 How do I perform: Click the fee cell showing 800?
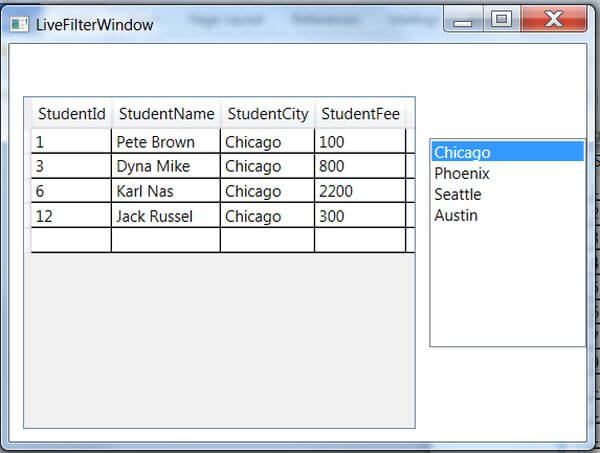(x=360, y=166)
